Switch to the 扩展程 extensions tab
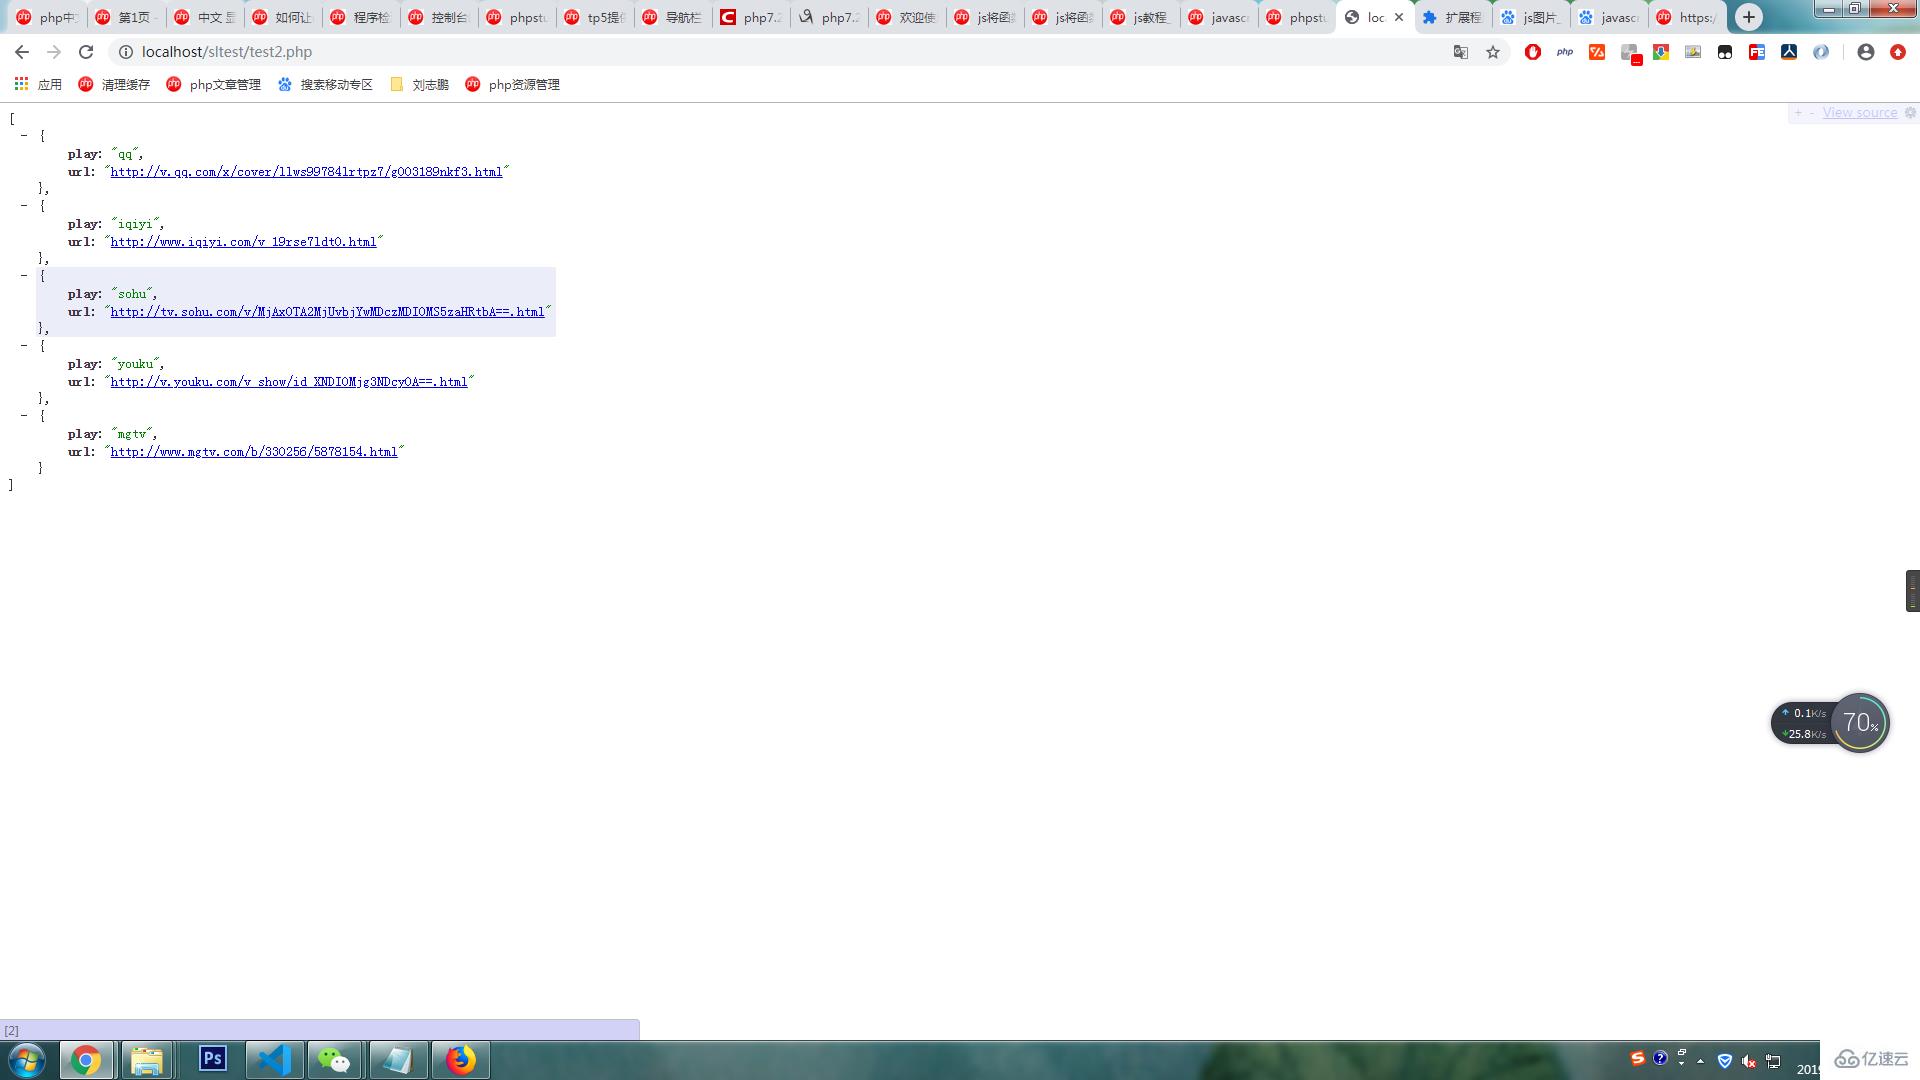 1451,17
